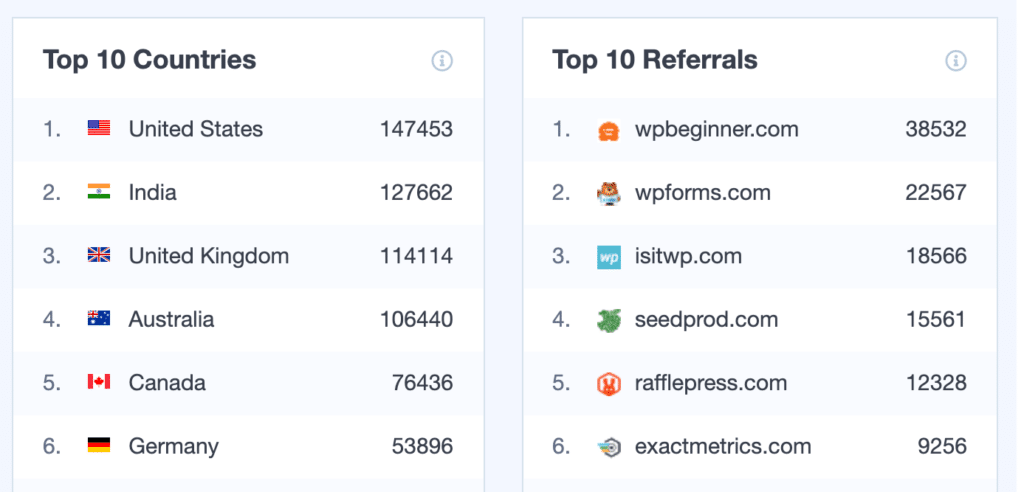Click the Germany flag icon
Viewport: 1024px width, 492px height.
click(x=99, y=446)
